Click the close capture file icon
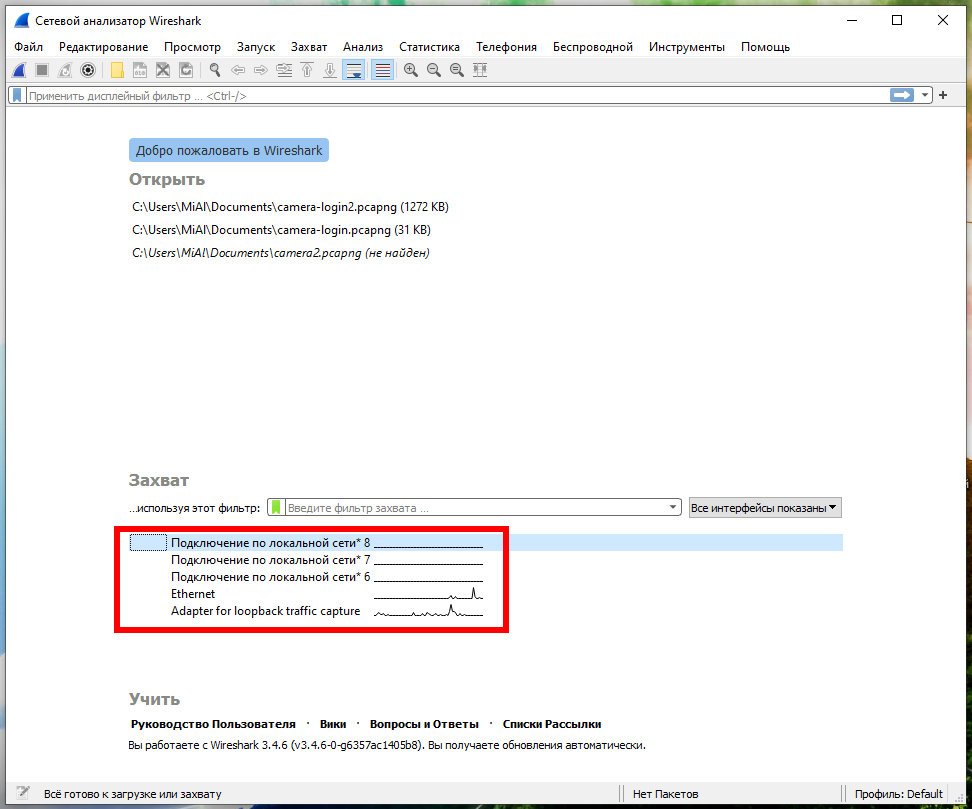Image resolution: width=972 pixels, height=809 pixels. (163, 70)
